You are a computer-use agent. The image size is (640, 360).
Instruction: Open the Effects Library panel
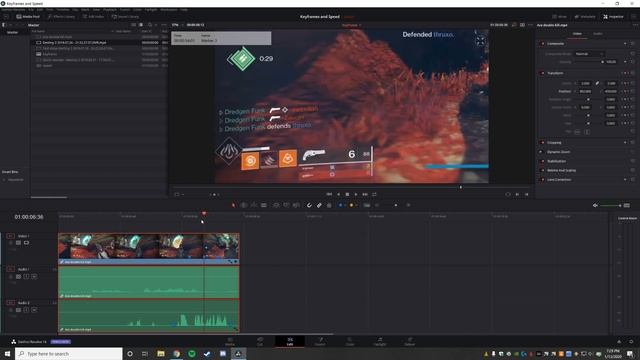point(61,17)
